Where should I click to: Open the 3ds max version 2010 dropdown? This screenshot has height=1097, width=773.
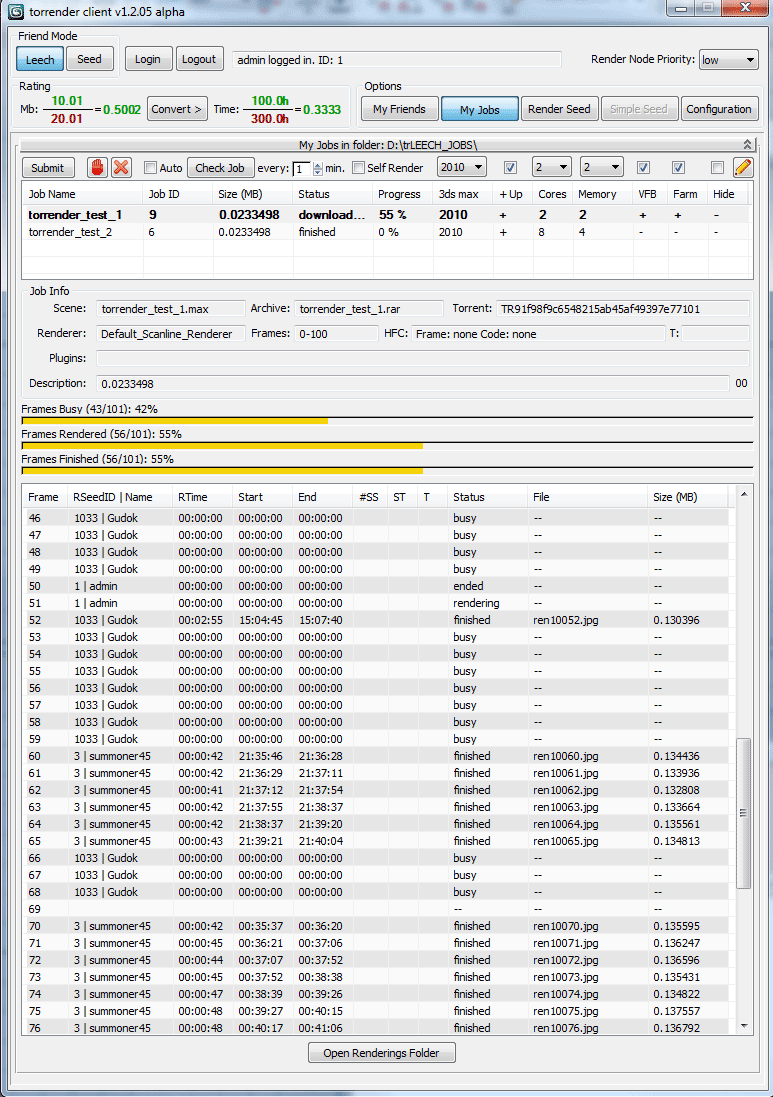pyautogui.click(x=462, y=167)
